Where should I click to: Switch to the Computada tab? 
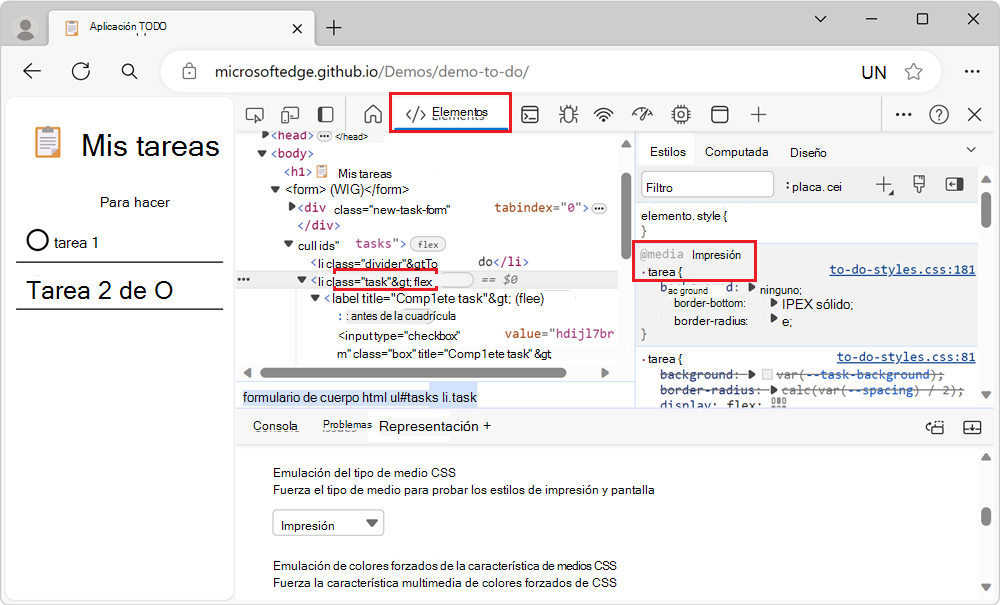(x=737, y=151)
